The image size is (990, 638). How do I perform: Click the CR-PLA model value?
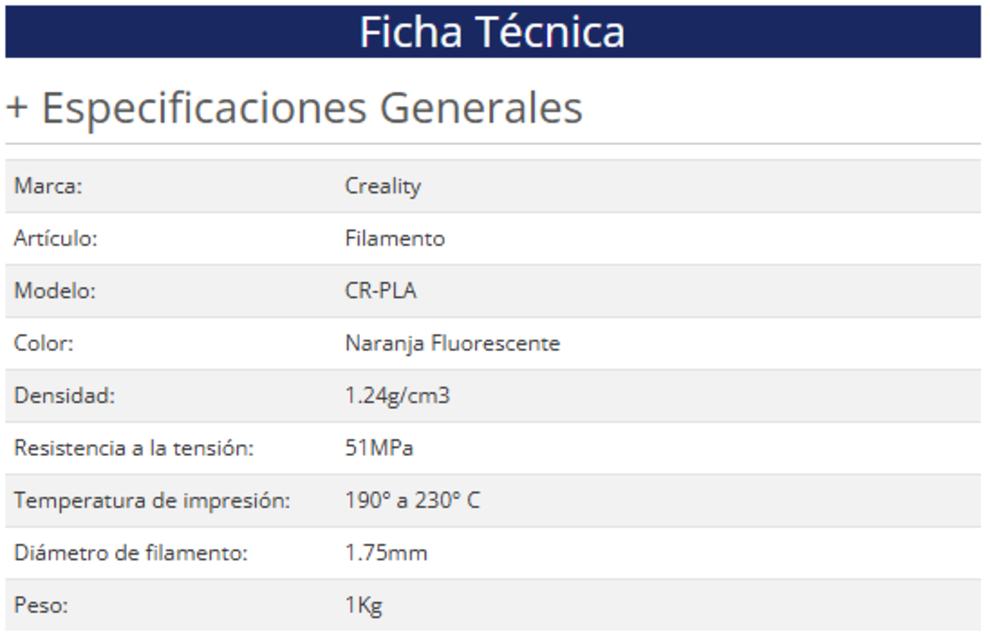[381, 291]
